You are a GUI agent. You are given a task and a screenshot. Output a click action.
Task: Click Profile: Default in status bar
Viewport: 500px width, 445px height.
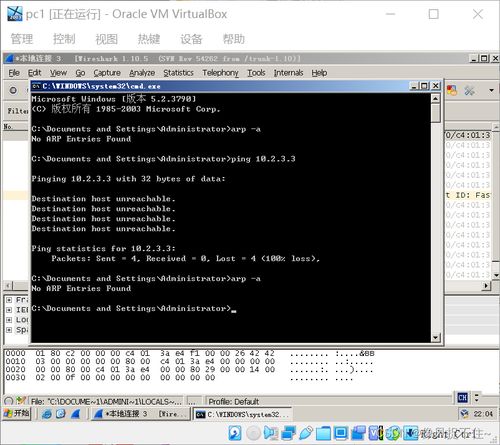tap(233, 401)
